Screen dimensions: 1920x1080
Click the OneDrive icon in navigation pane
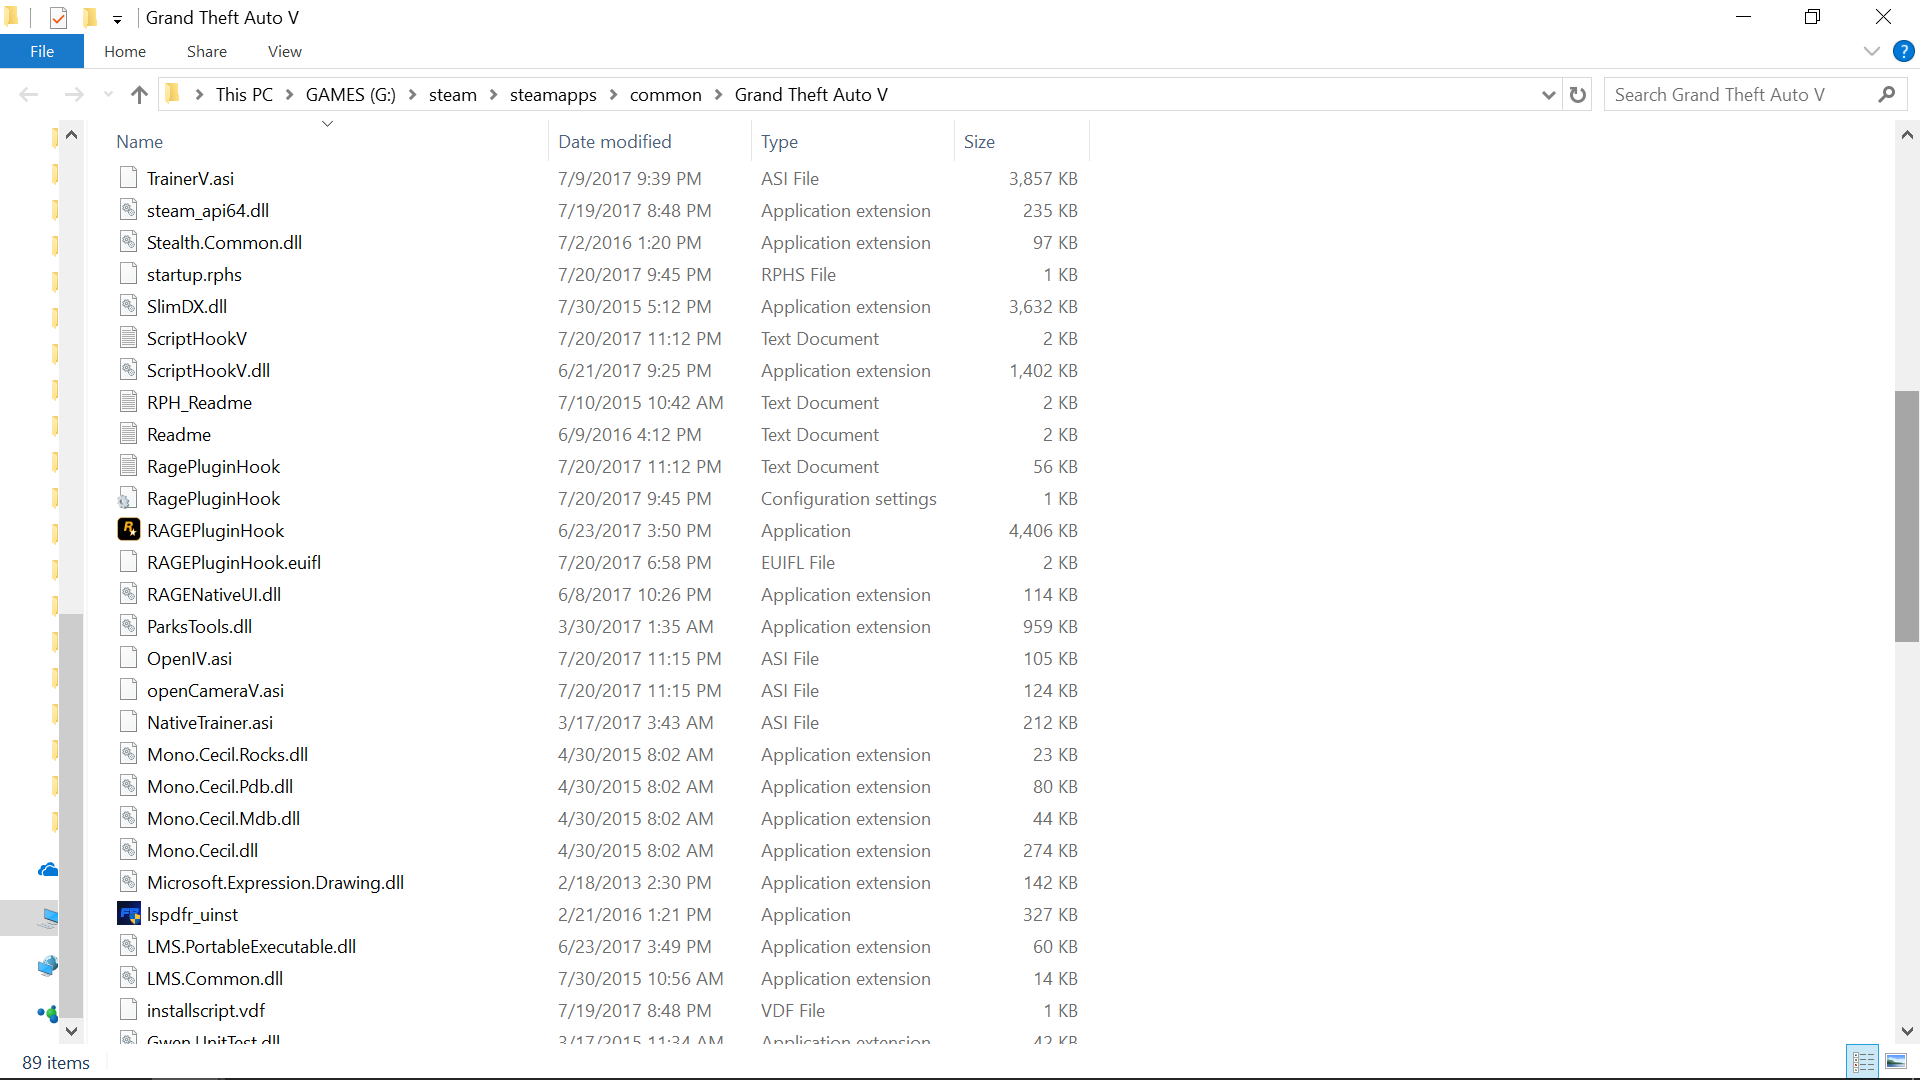(47, 870)
